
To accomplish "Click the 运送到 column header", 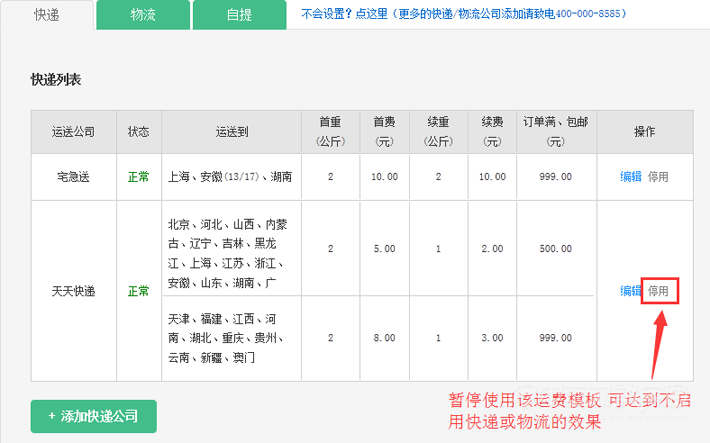I will pyautogui.click(x=232, y=132).
